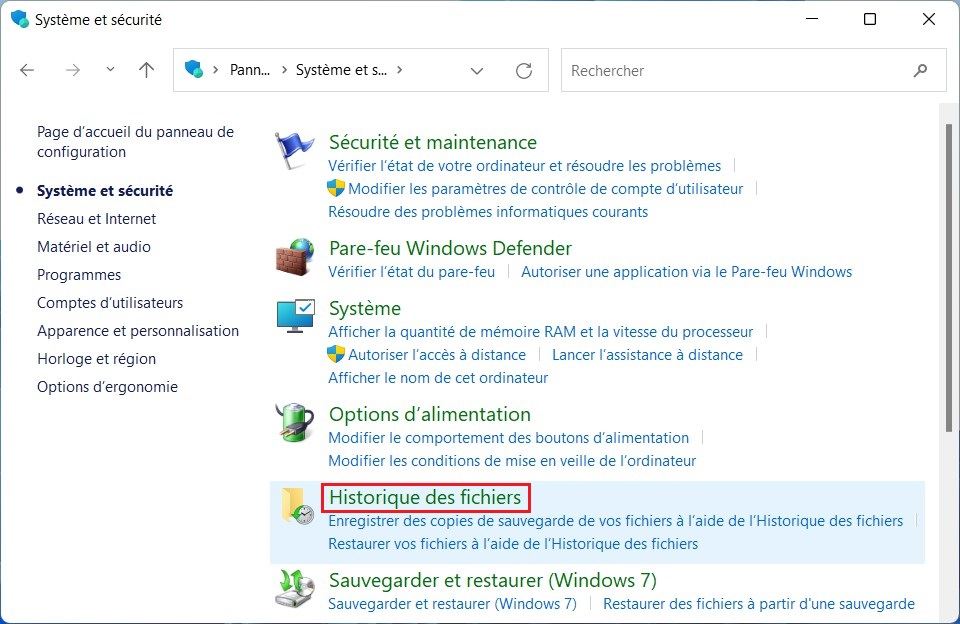Click Modifier les conditions de mise en veille
Screen dimensions: 960x624
pos(512,460)
